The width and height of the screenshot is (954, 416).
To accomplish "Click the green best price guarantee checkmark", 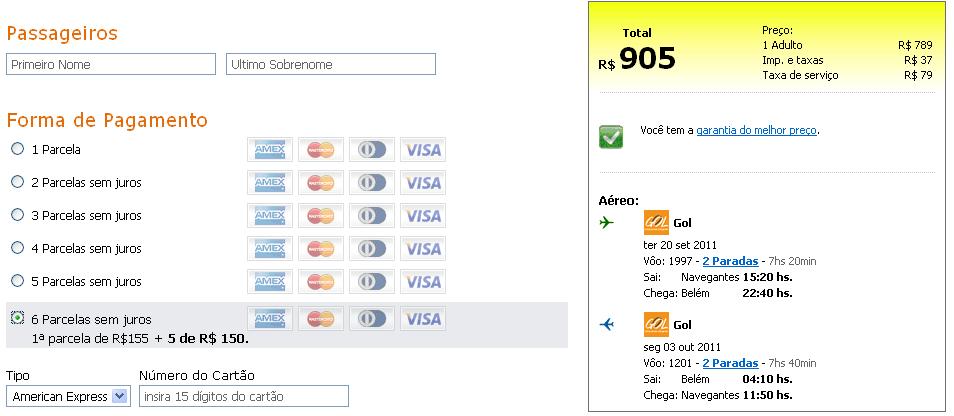I will coord(611,136).
